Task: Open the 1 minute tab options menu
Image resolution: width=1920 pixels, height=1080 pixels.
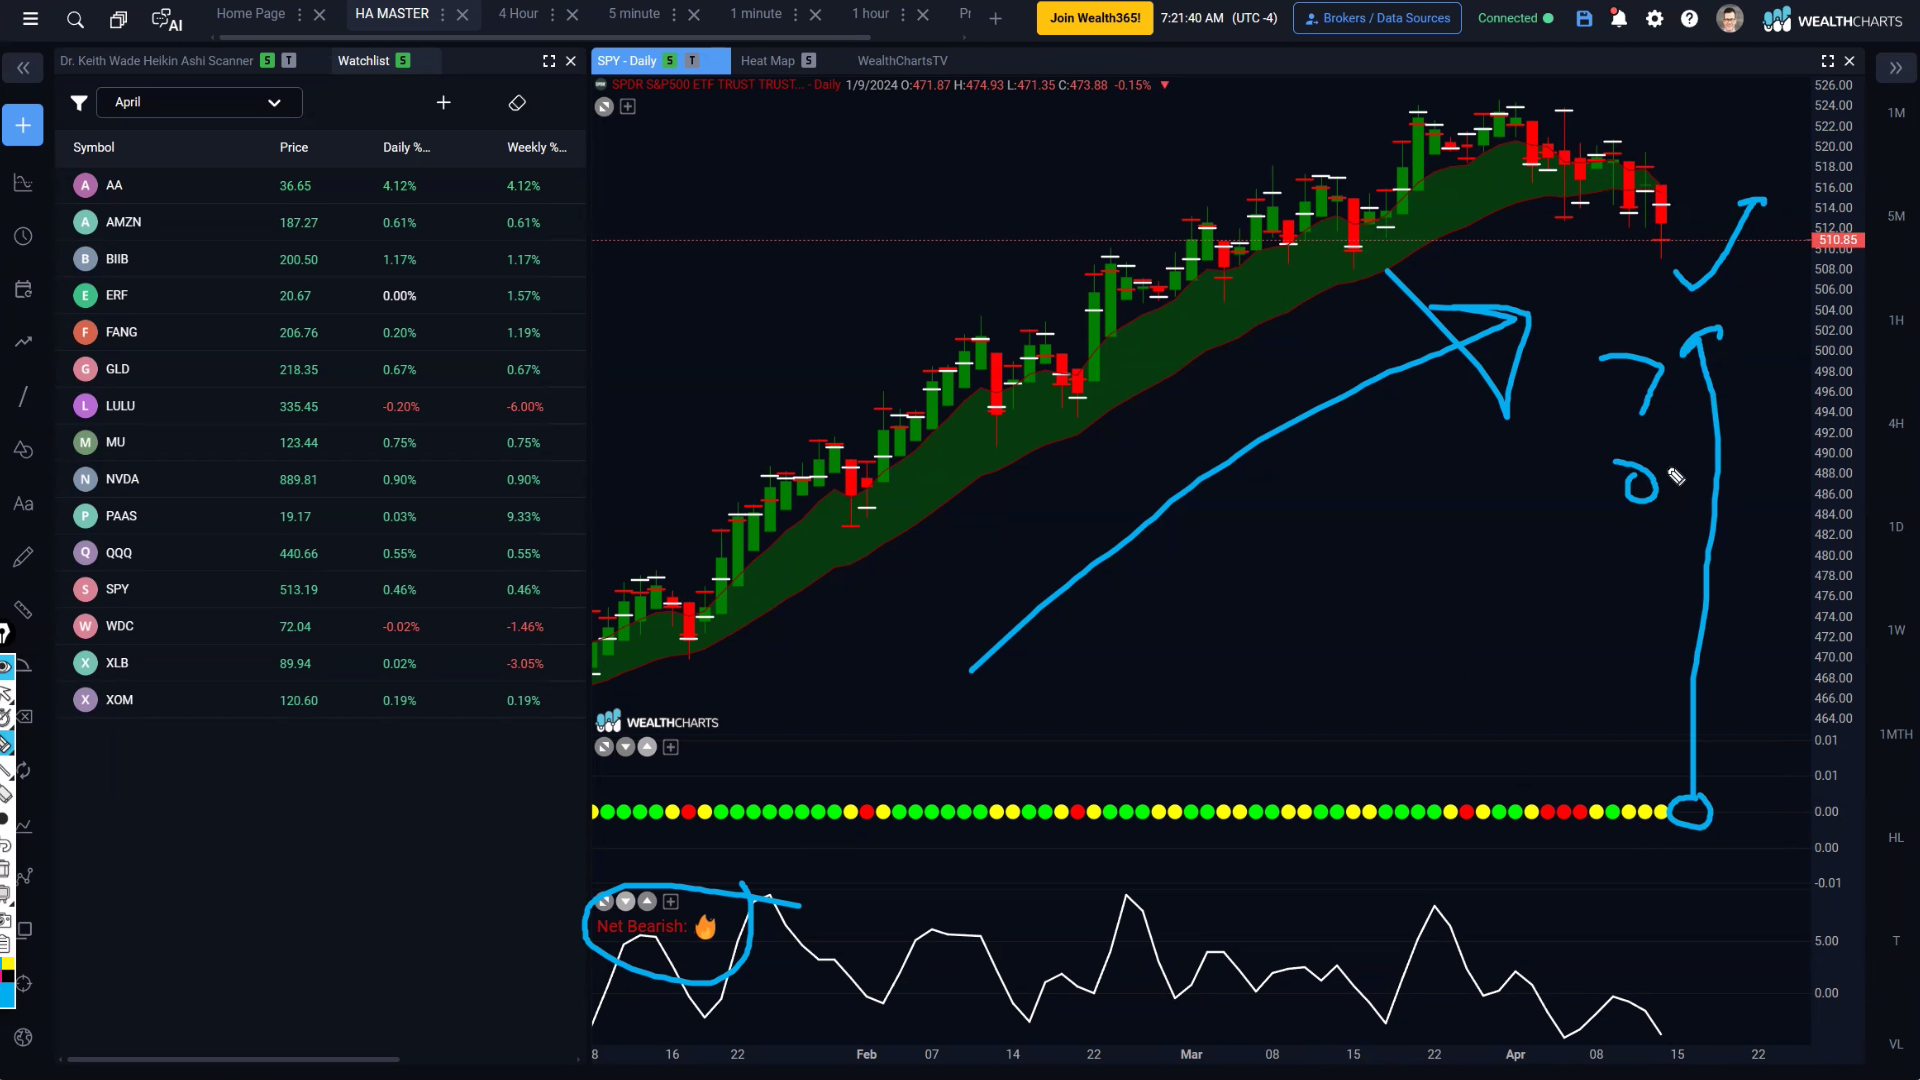Action: [795, 14]
